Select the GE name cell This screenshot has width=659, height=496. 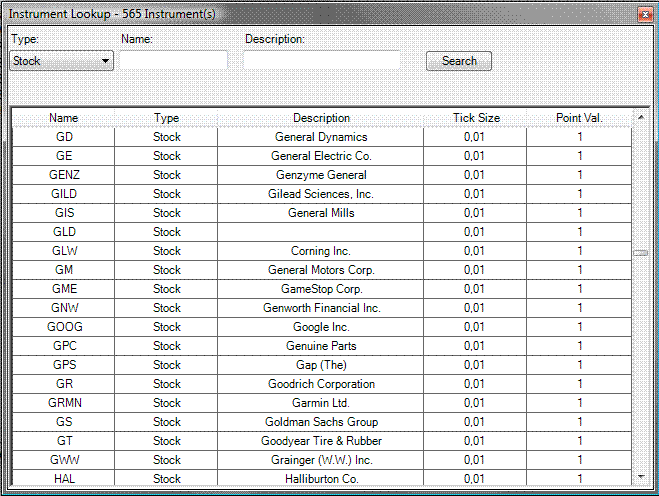63,156
